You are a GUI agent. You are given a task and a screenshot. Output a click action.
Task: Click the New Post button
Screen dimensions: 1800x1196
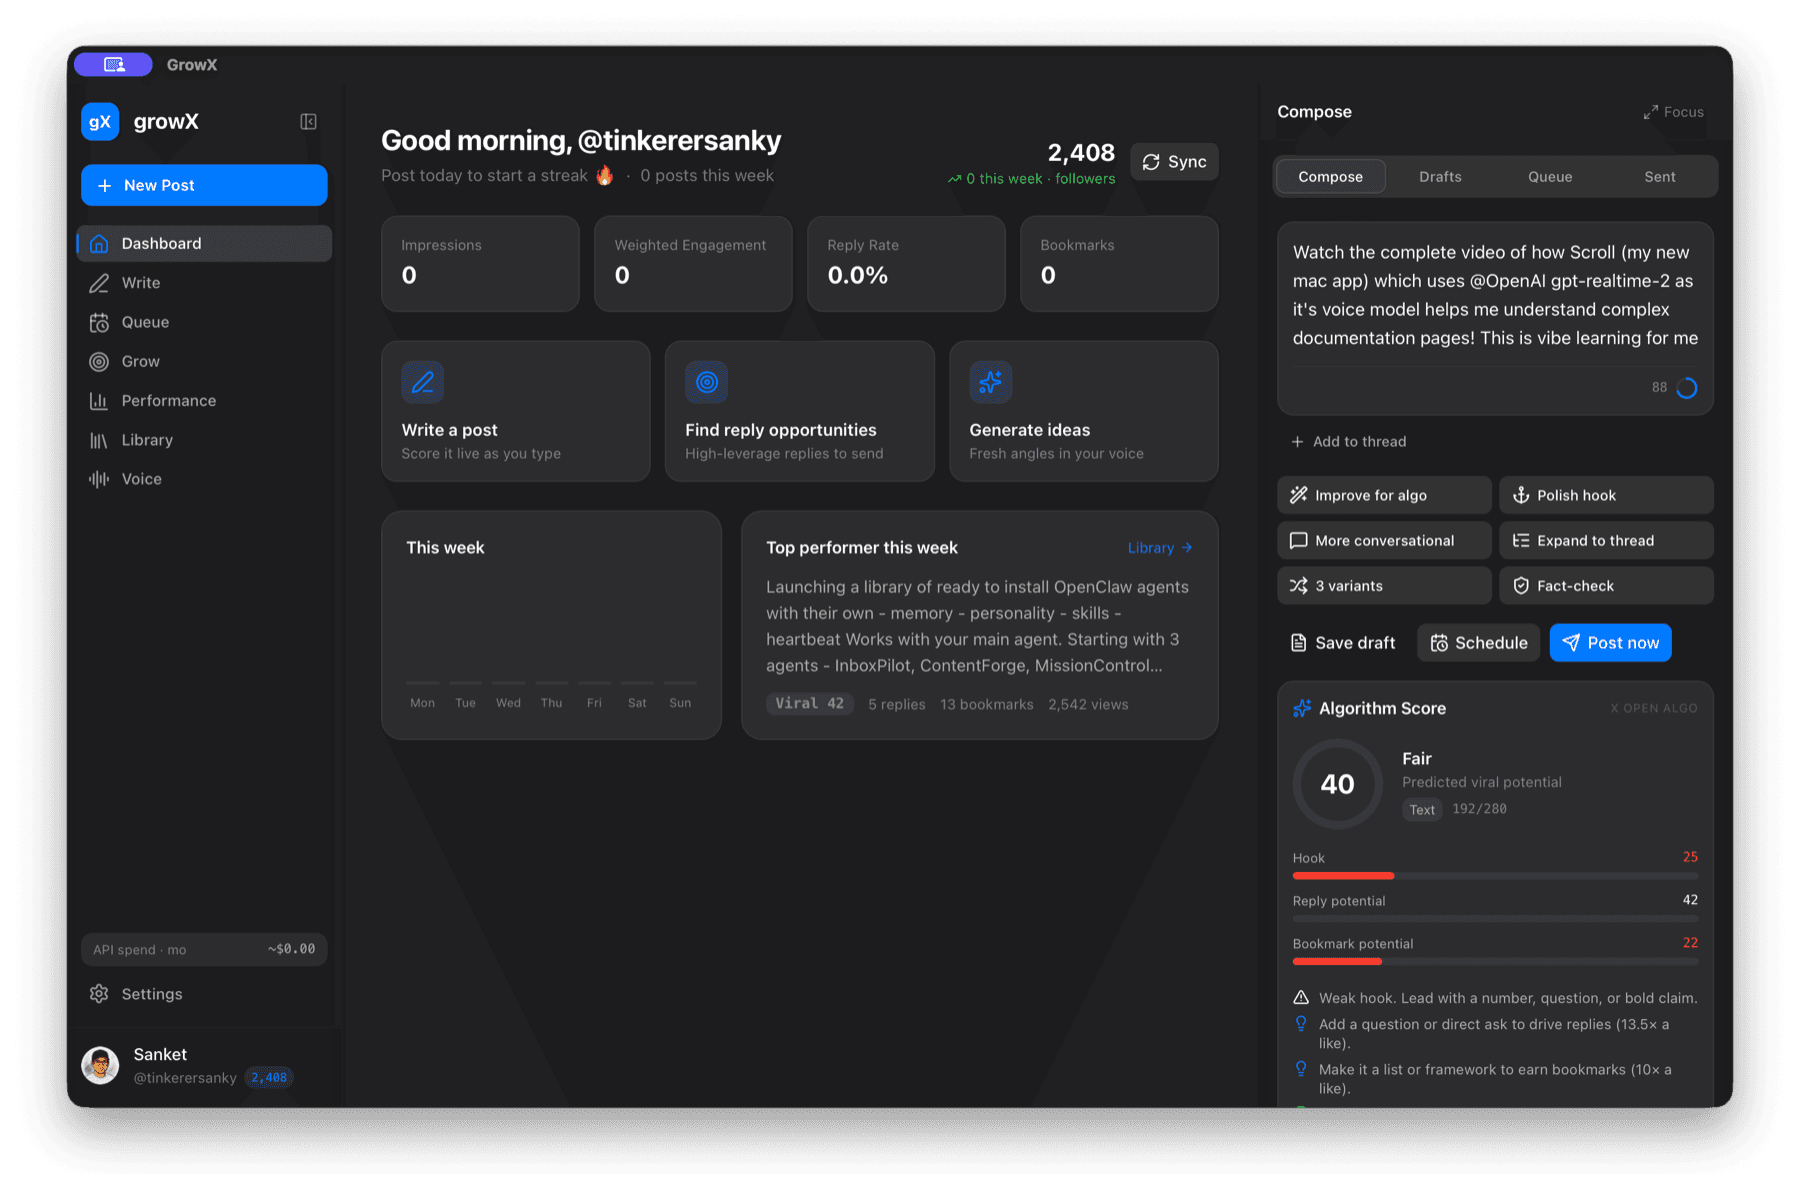[x=204, y=185]
